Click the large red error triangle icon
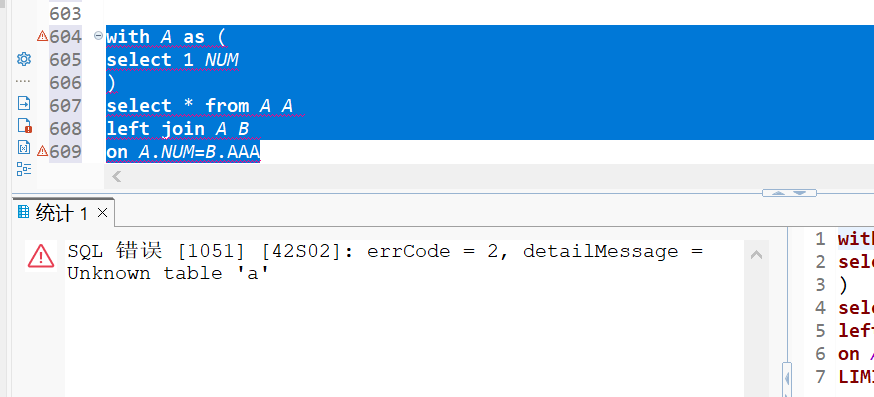 (x=41, y=256)
